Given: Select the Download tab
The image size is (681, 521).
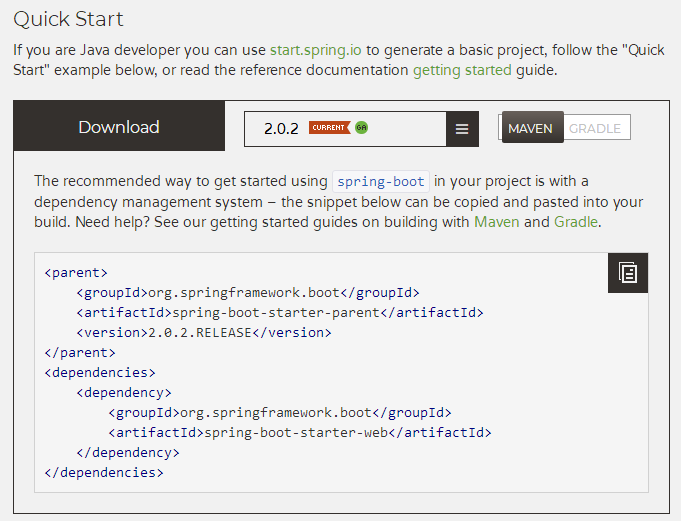Looking at the screenshot, I should point(119,127).
